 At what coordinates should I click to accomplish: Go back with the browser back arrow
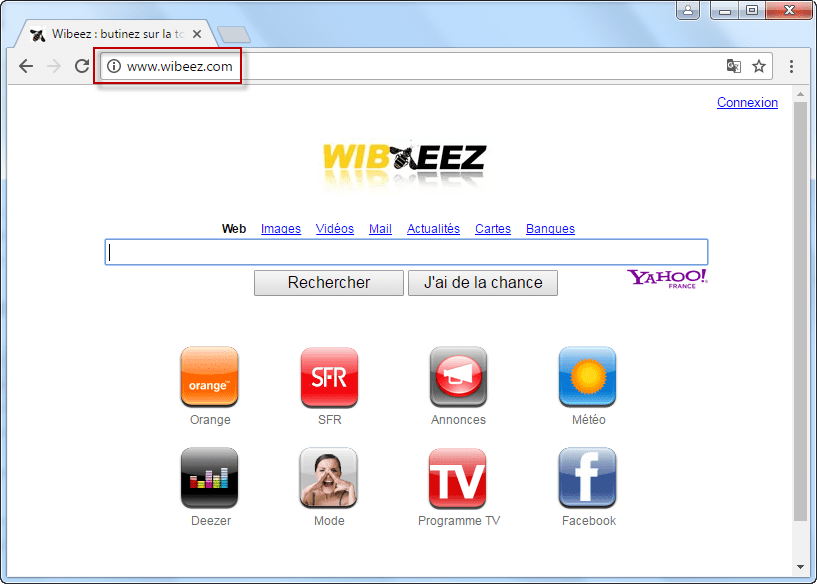pyautogui.click(x=26, y=66)
